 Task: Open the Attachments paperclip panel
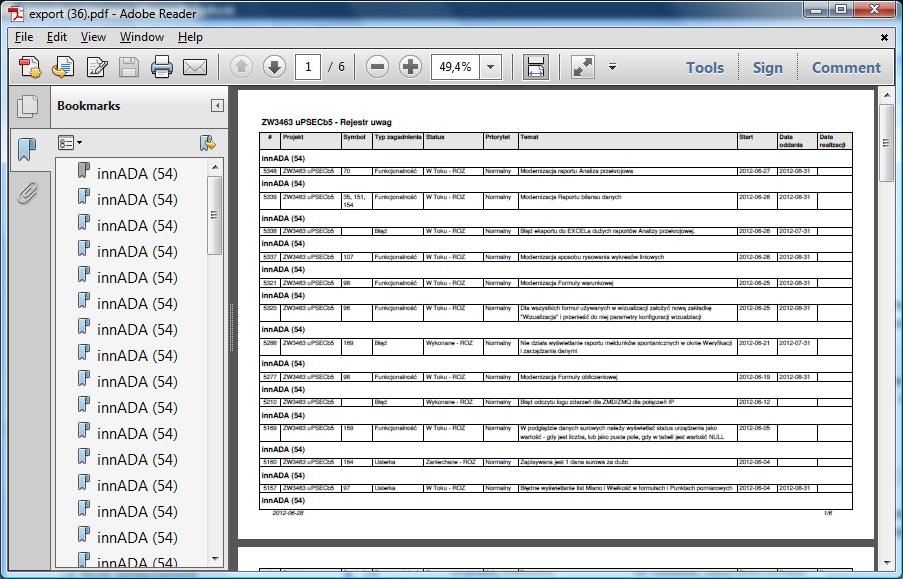coord(27,192)
